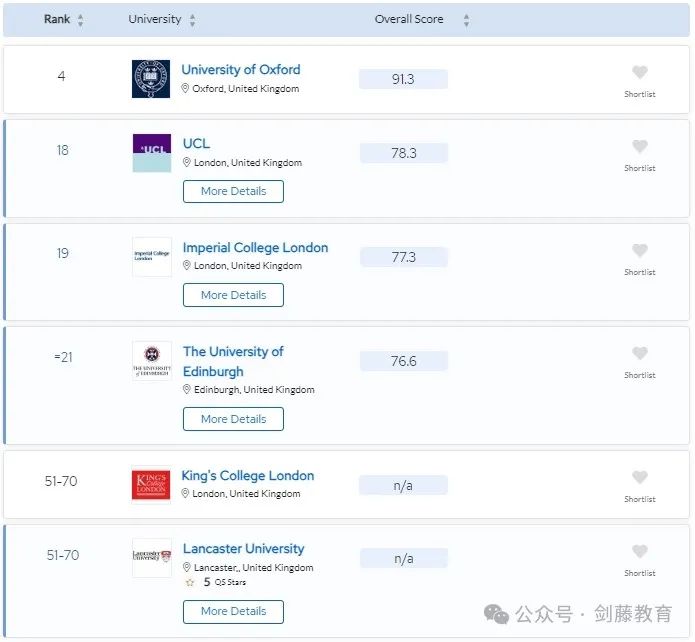The image size is (695, 642).
Task: Open the Lancaster University logo
Action: tap(152, 557)
